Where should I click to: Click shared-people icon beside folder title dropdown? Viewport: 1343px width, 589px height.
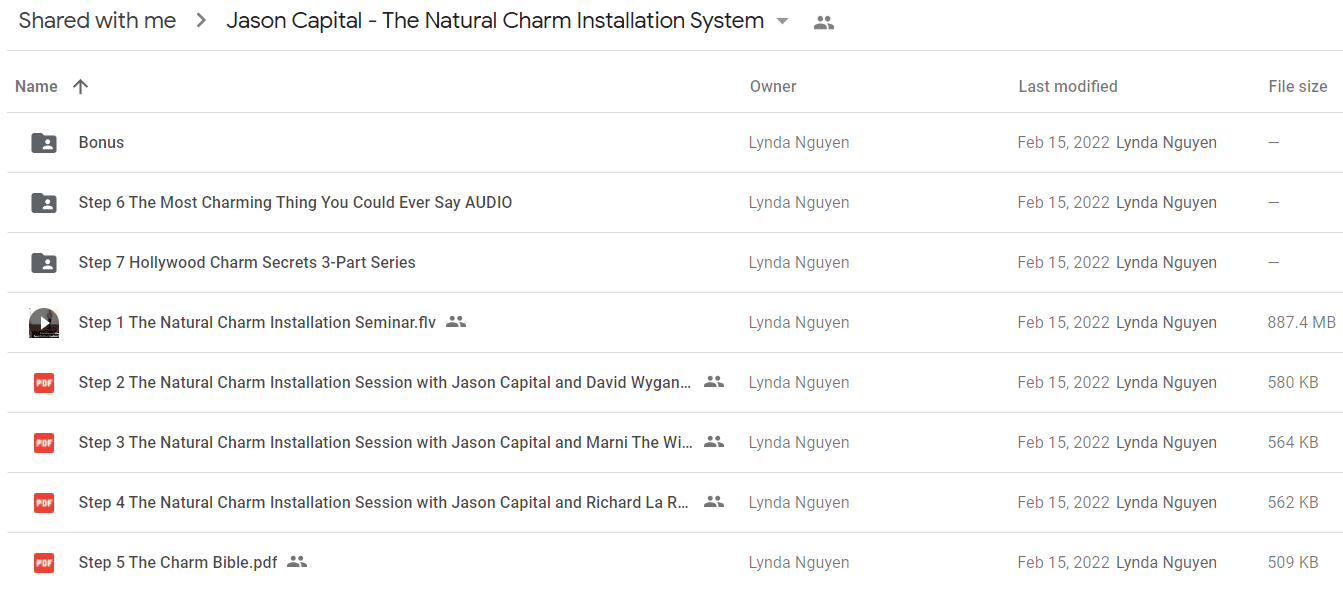click(824, 22)
